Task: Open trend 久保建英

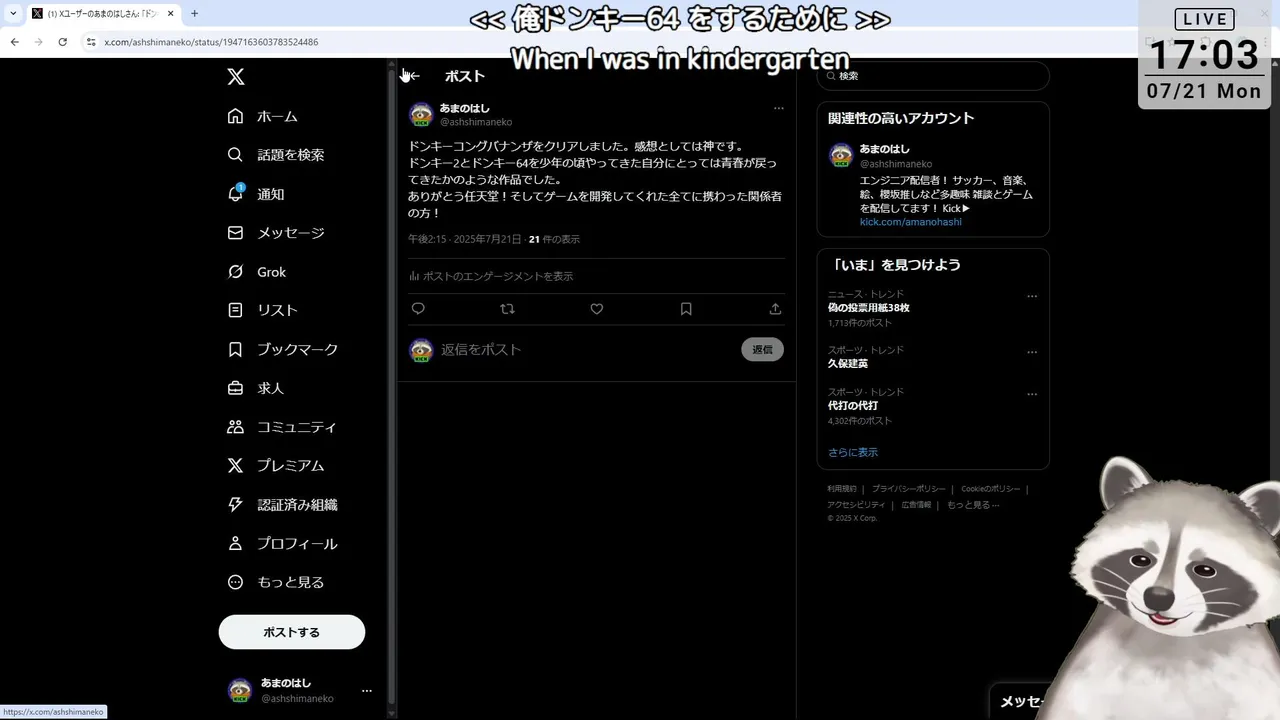Action: [848, 364]
